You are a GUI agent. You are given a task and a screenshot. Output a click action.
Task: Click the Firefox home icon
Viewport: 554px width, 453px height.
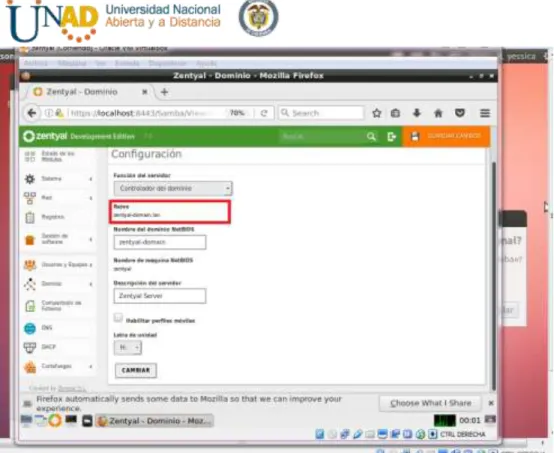pos(438,113)
